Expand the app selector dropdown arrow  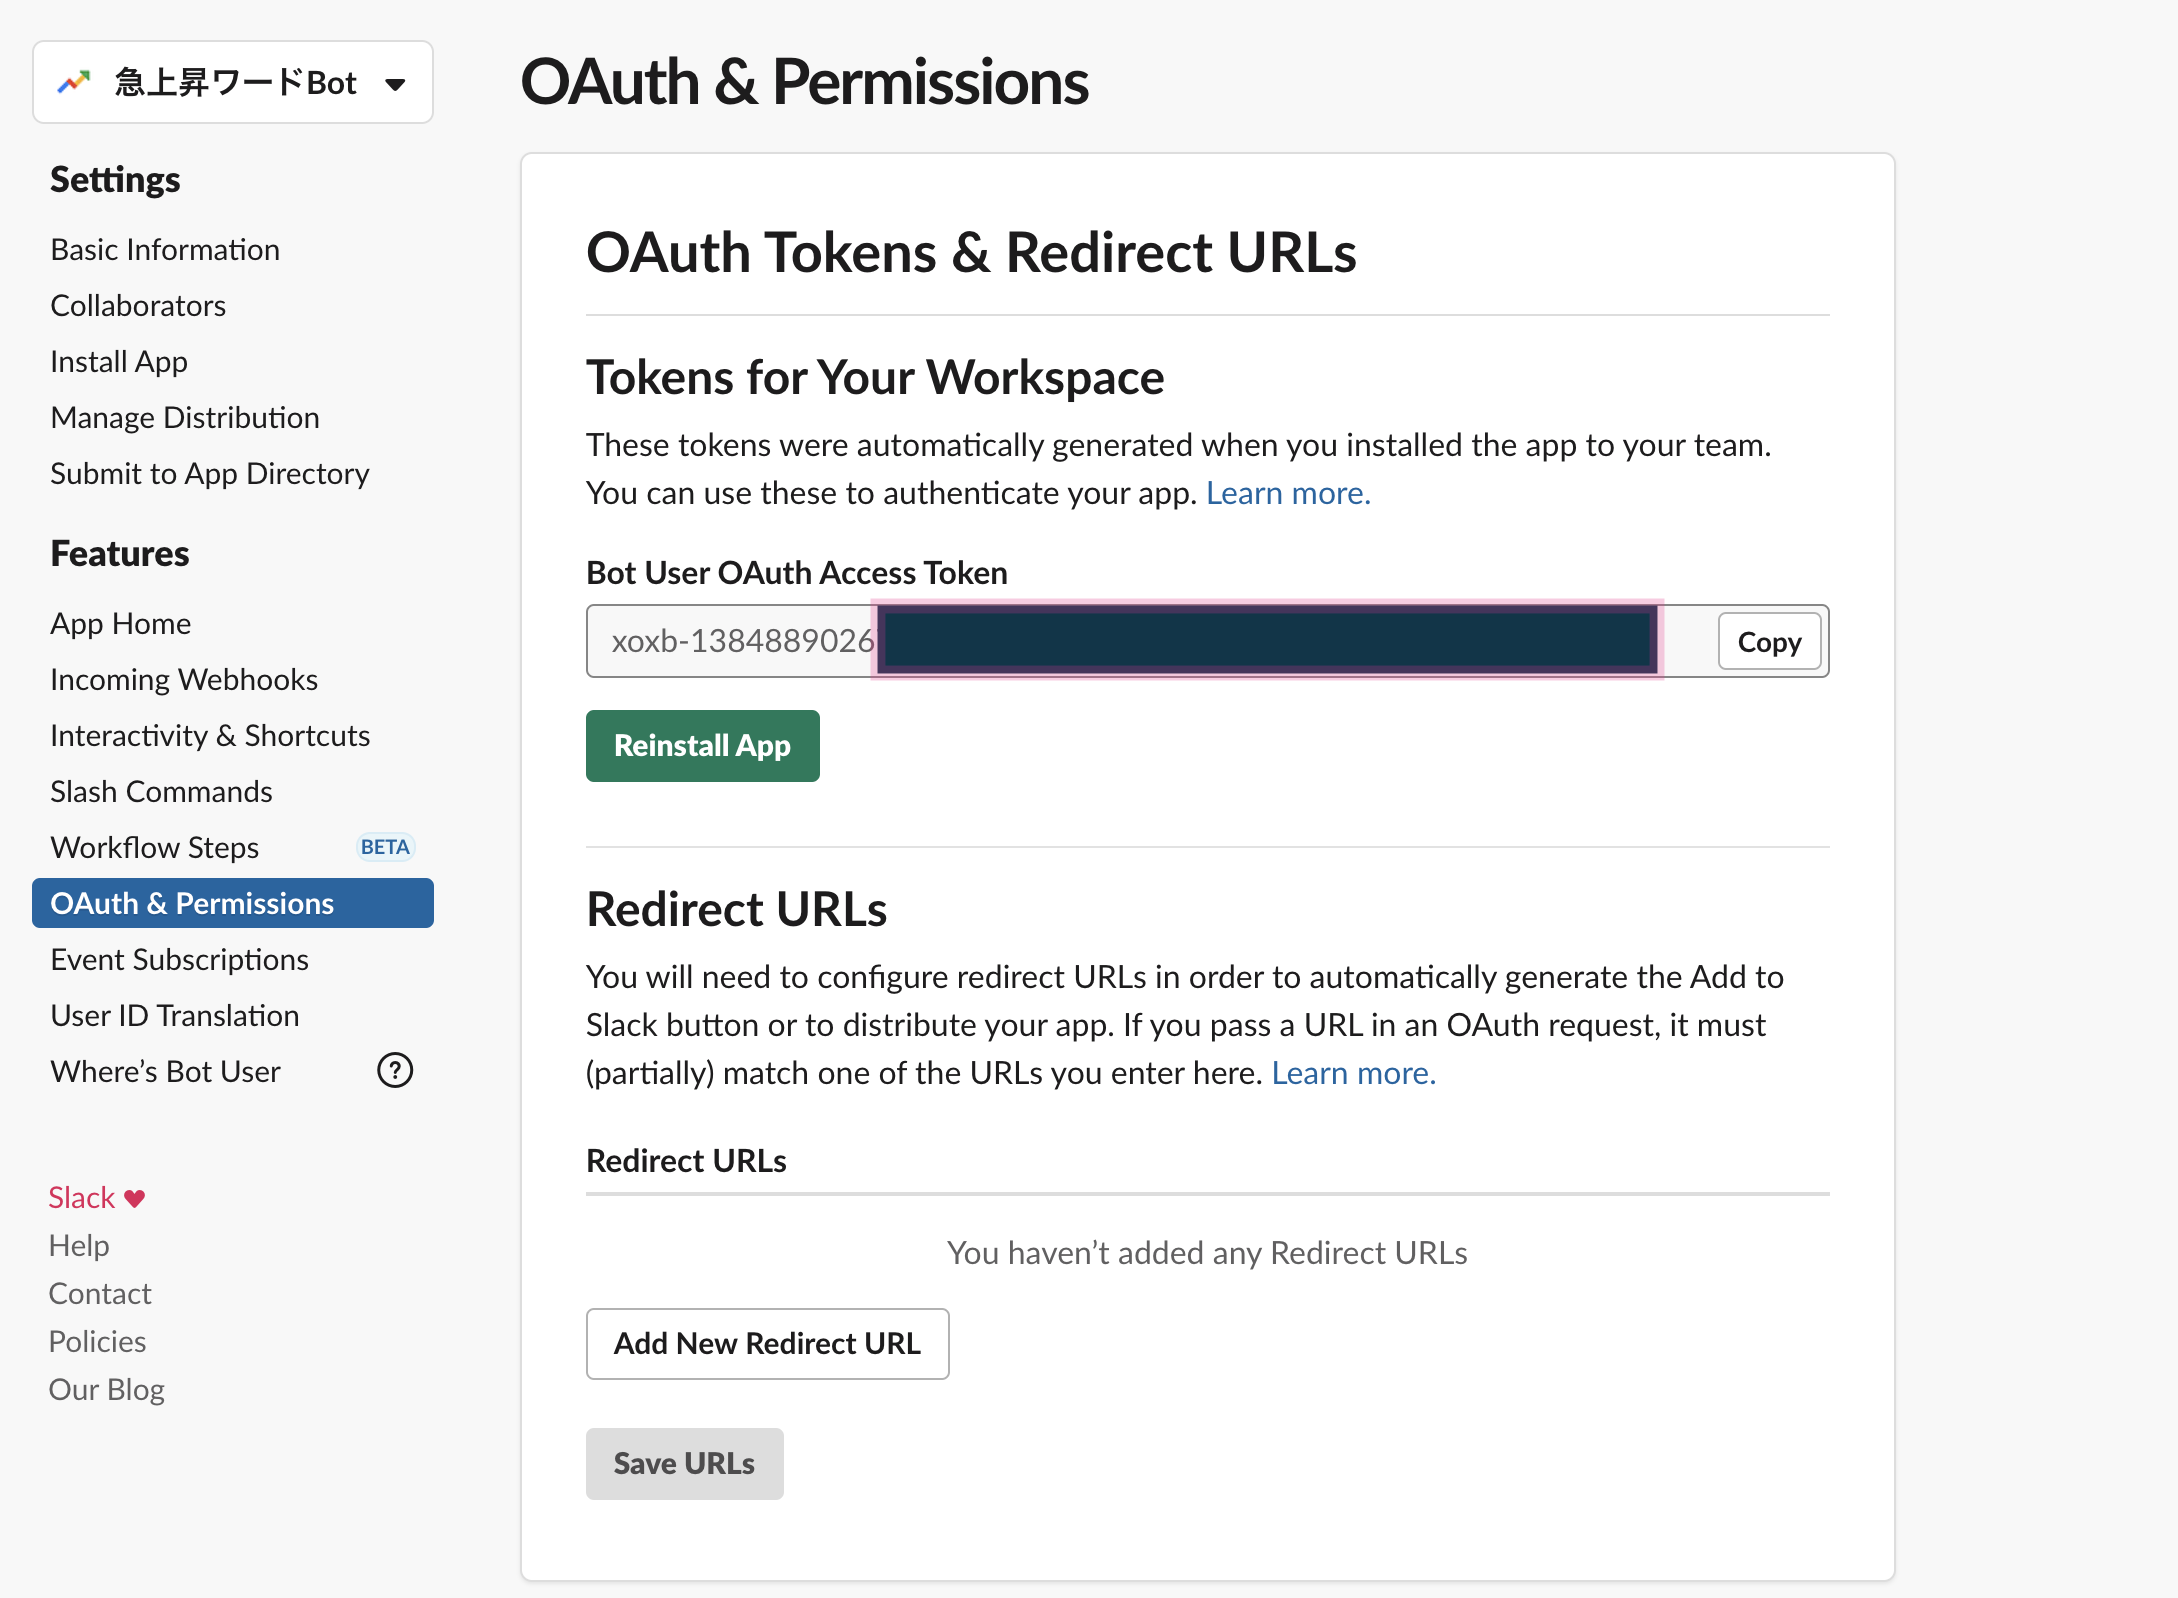(396, 84)
